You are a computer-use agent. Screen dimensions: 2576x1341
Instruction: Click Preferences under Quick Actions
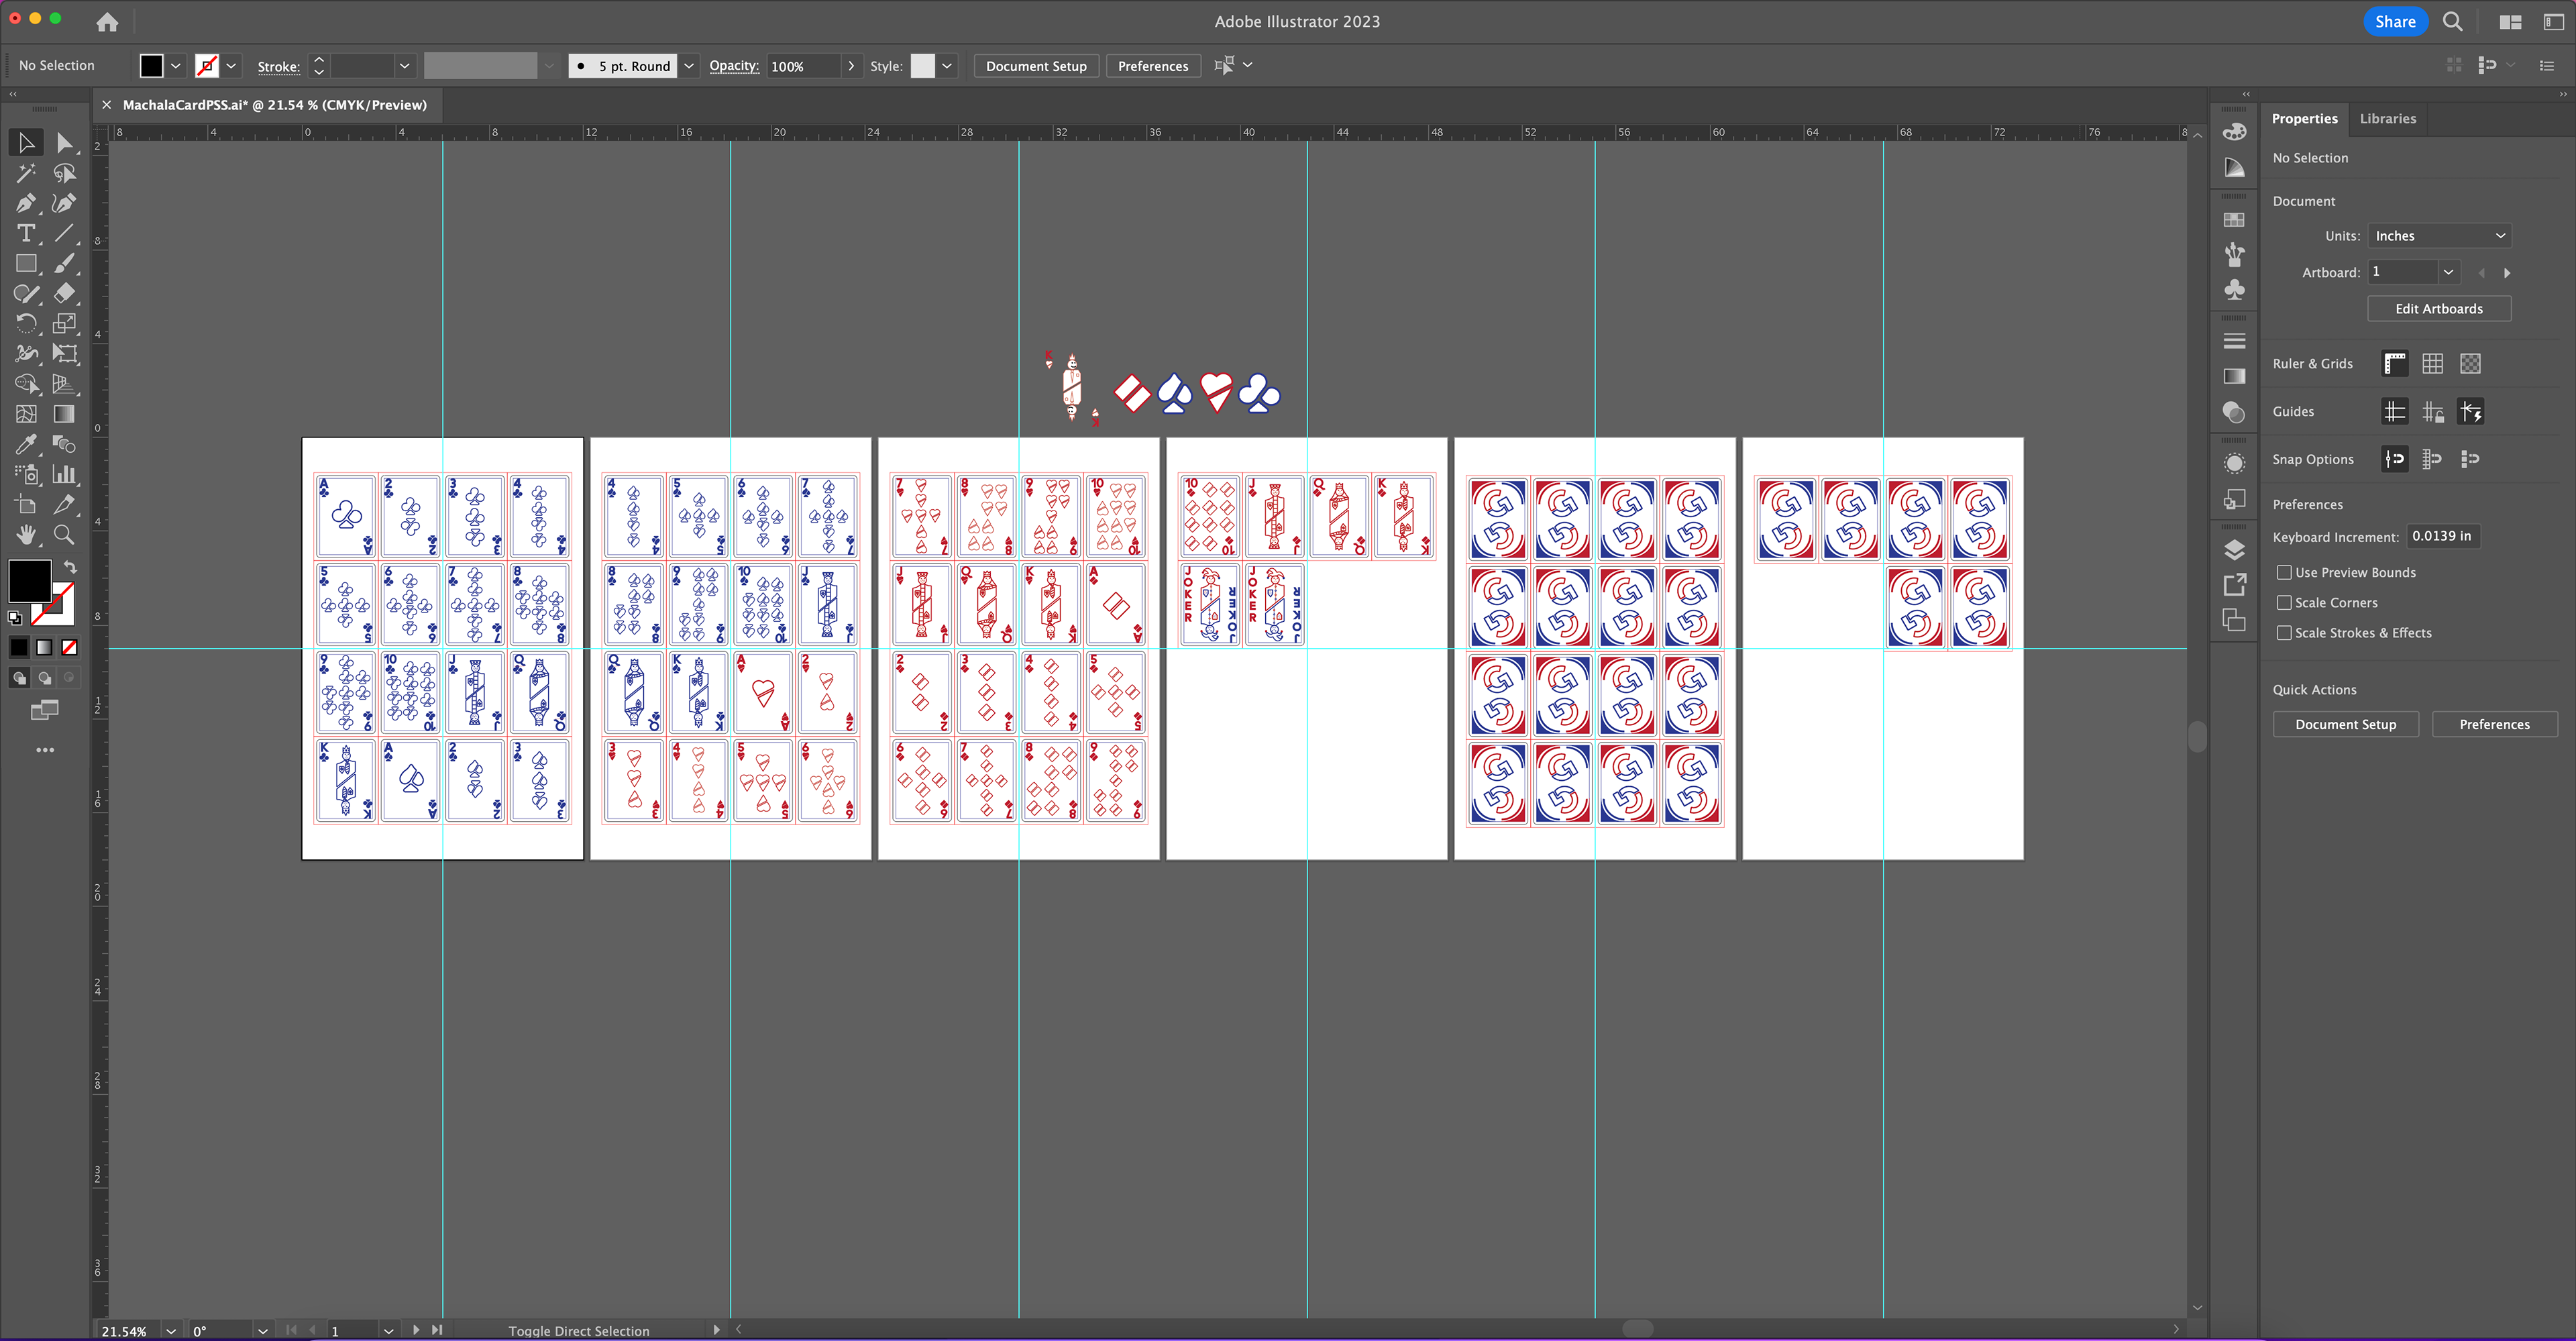(x=2494, y=724)
